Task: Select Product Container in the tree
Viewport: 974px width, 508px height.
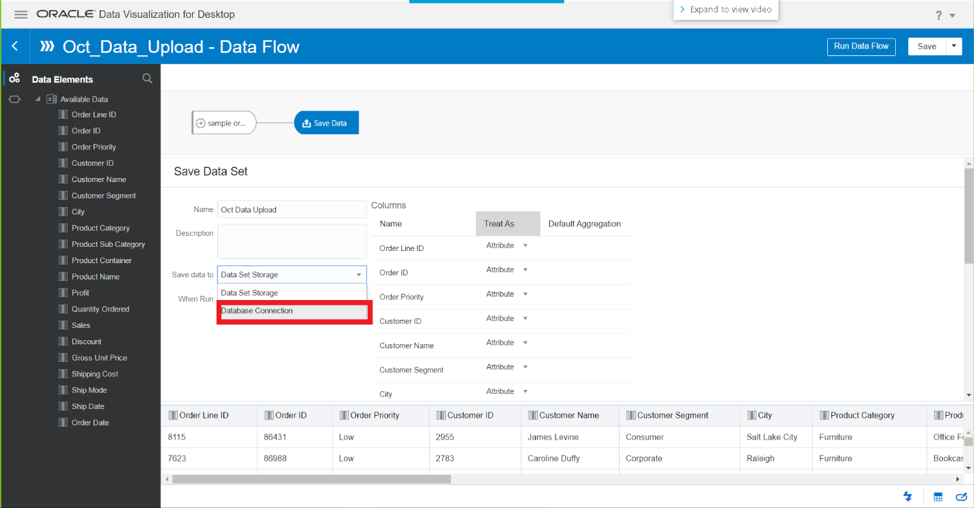Action: tap(101, 260)
